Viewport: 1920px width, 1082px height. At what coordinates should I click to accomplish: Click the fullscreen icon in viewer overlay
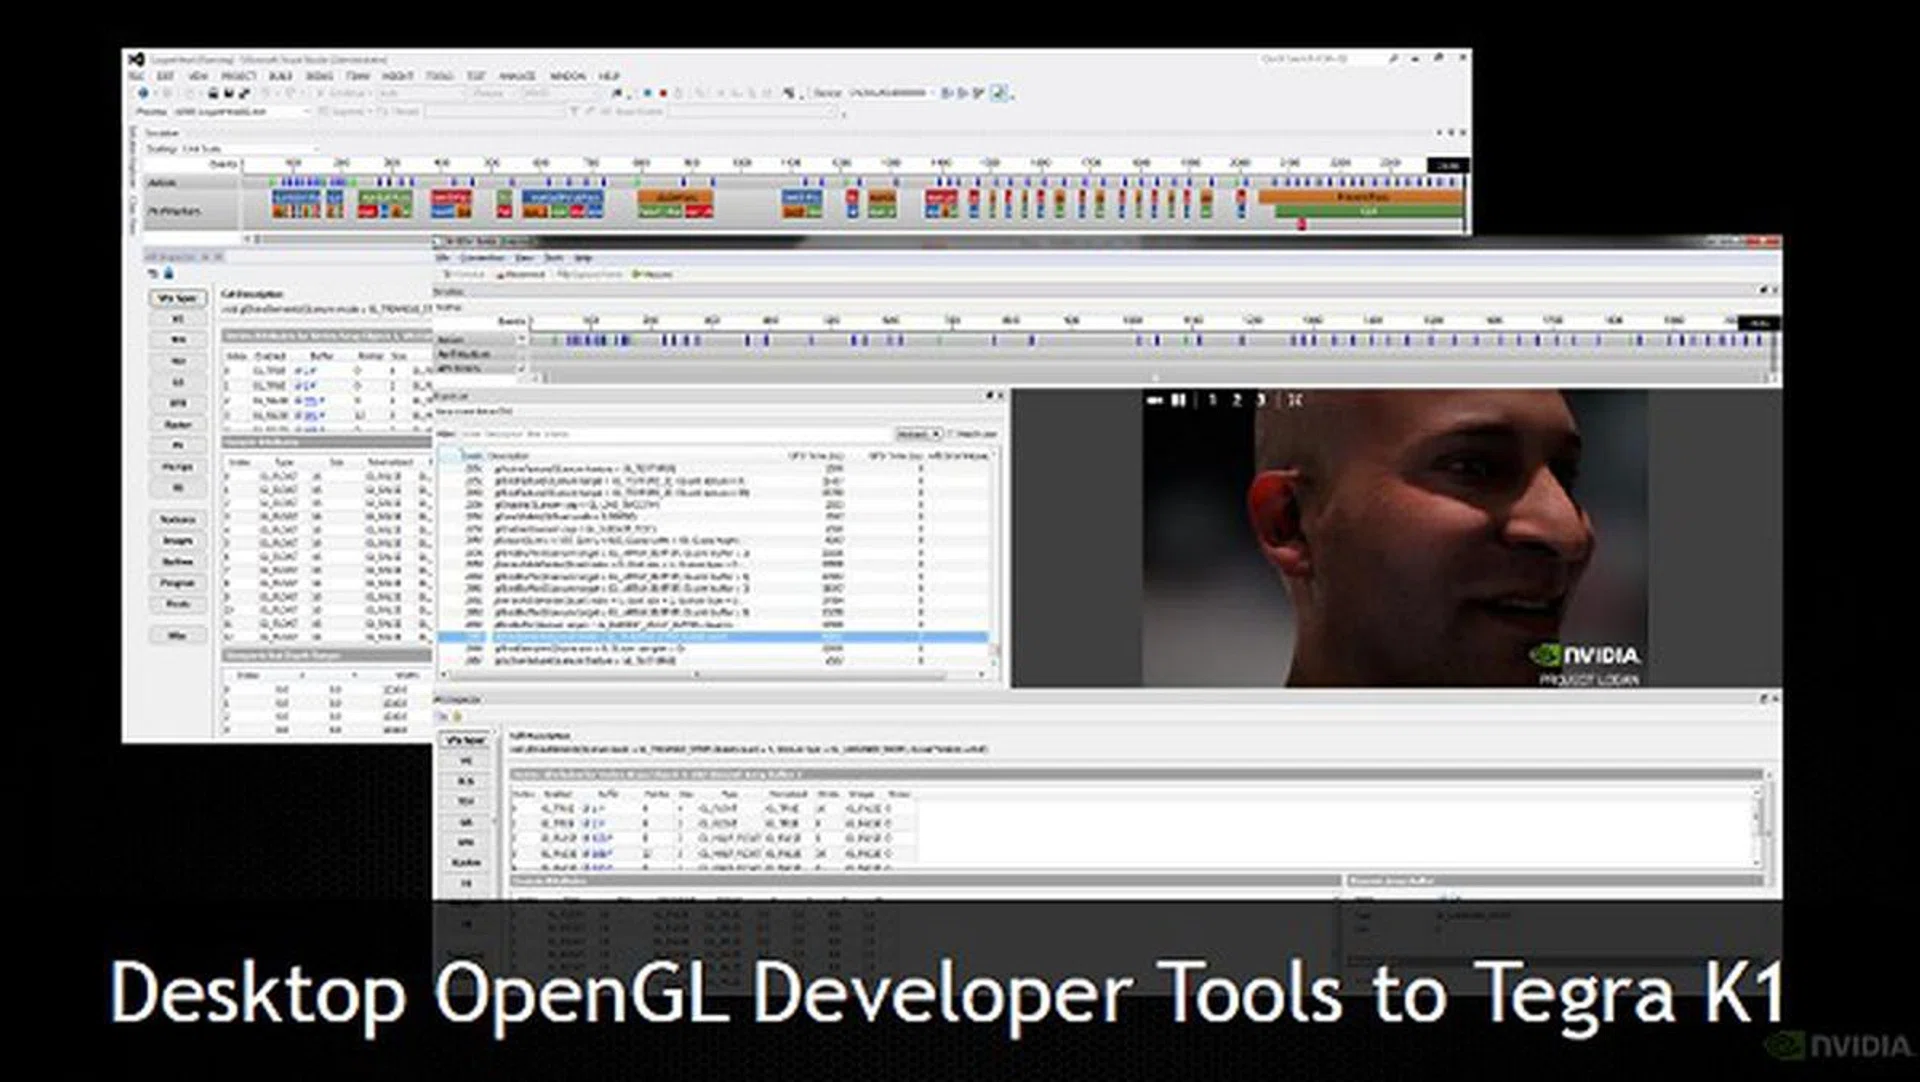coord(1295,400)
